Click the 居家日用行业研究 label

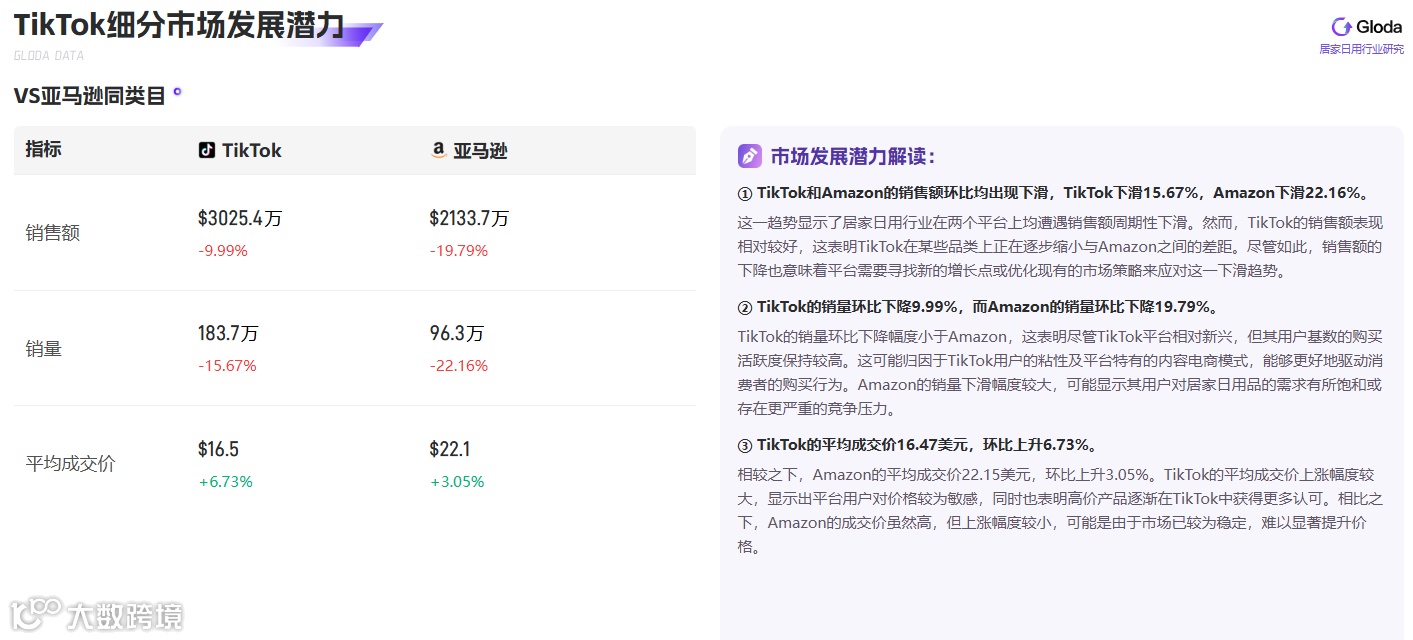pos(1361,49)
